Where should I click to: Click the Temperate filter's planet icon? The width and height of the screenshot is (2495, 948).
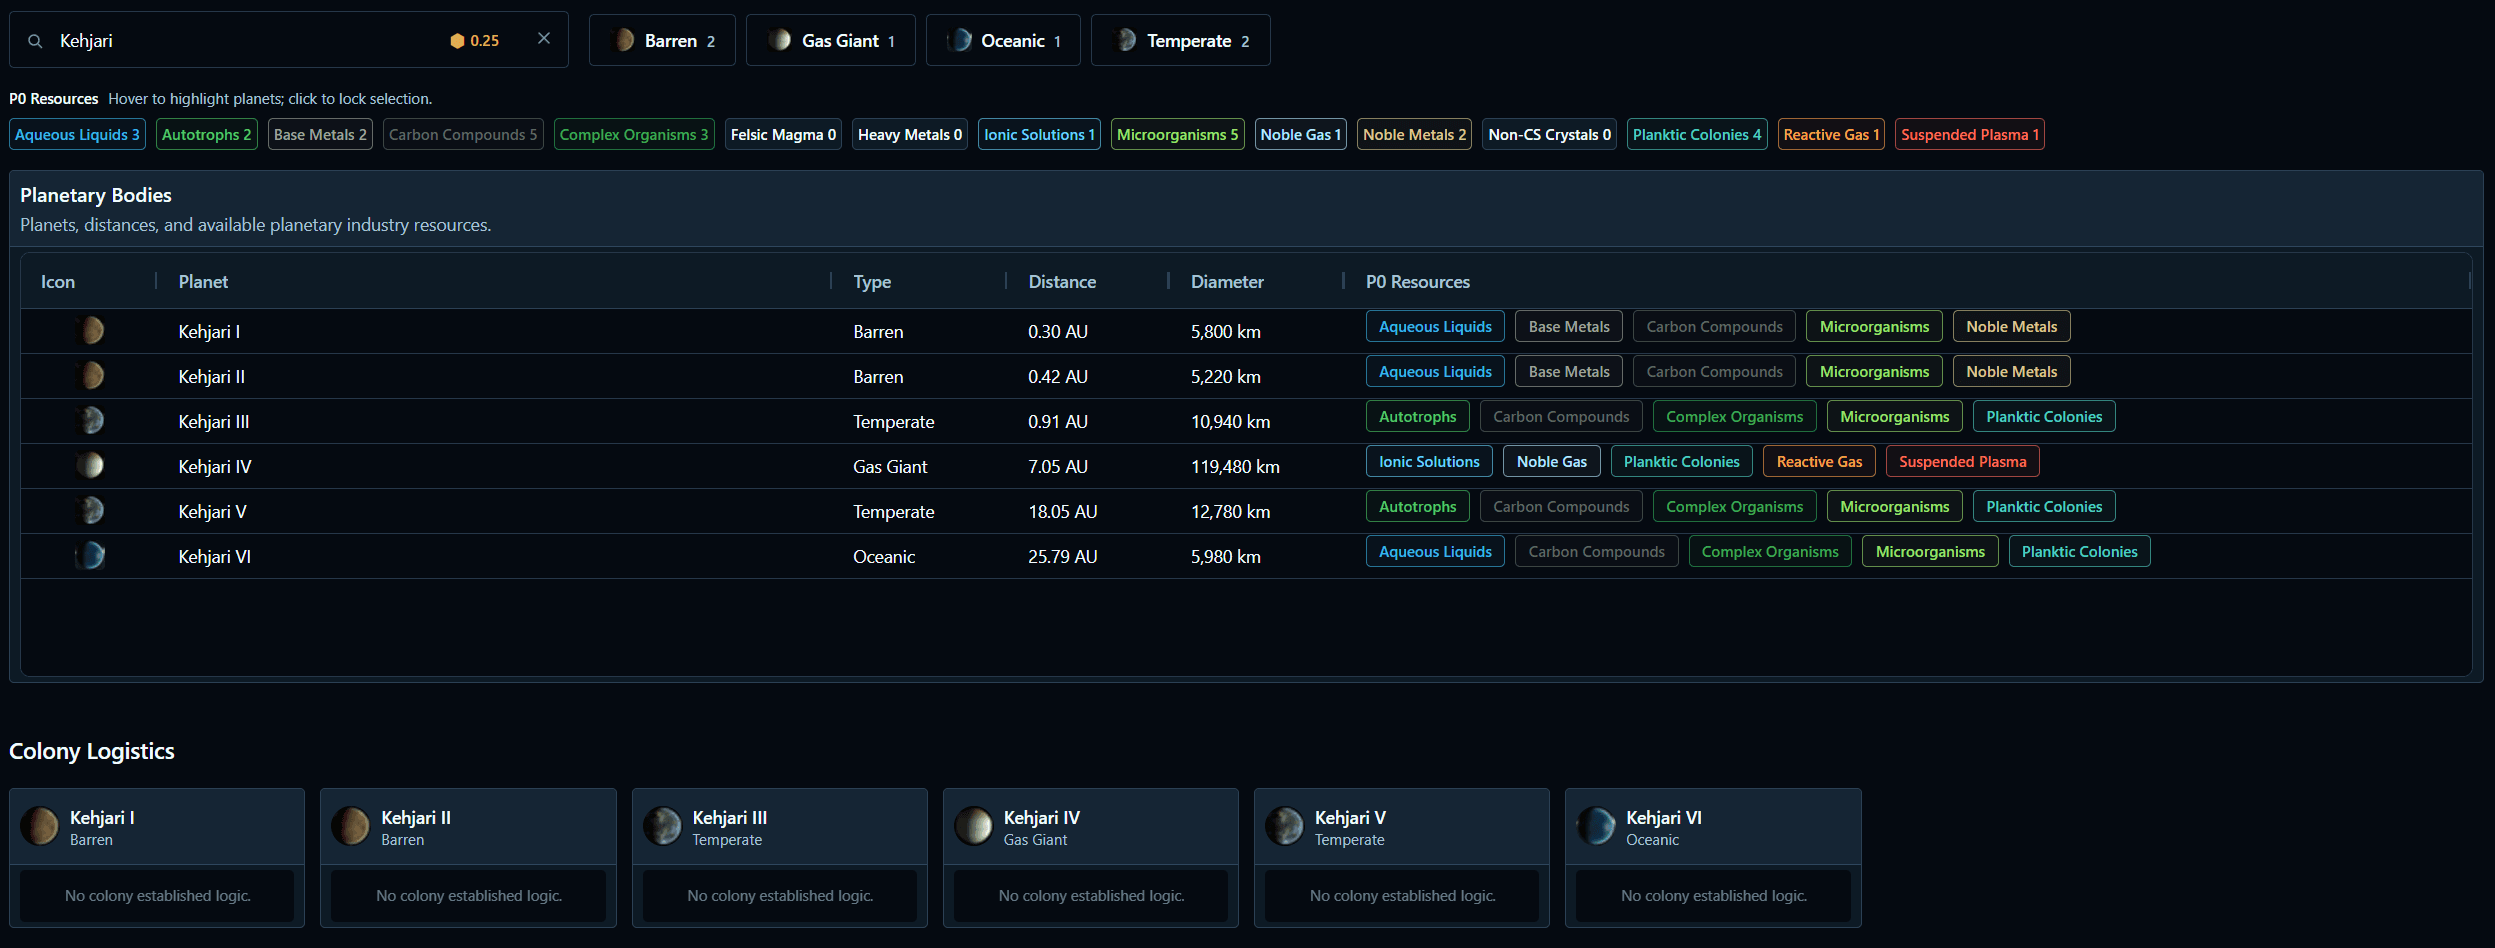click(x=1127, y=40)
